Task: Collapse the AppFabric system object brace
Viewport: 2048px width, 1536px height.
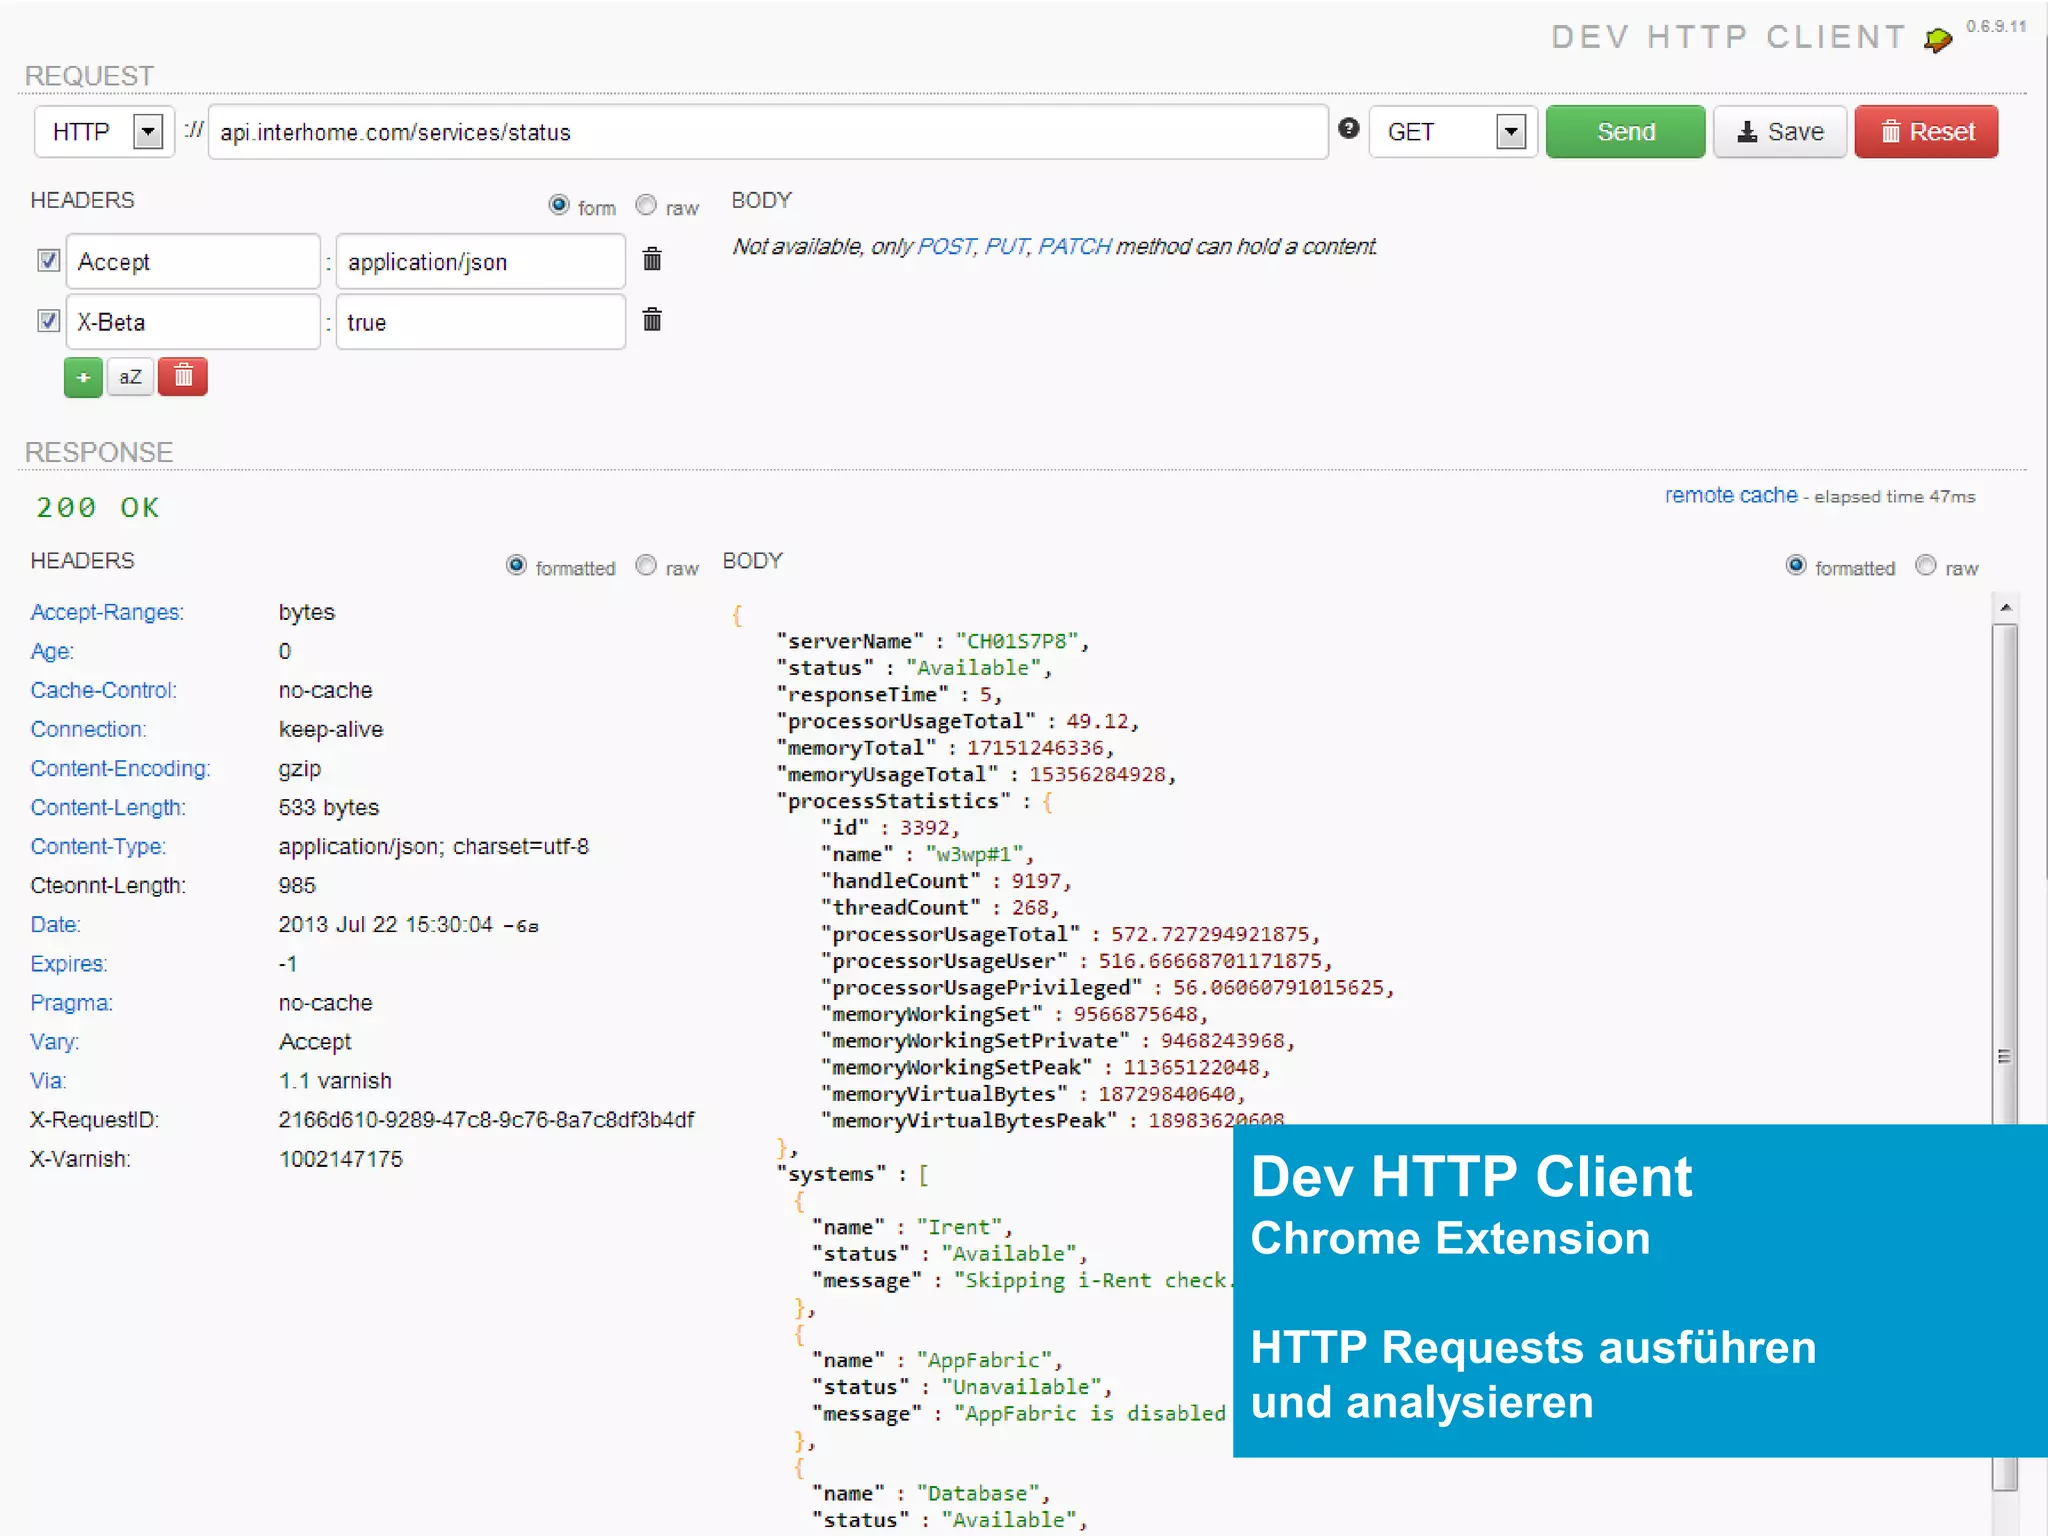Action: (799, 1334)
